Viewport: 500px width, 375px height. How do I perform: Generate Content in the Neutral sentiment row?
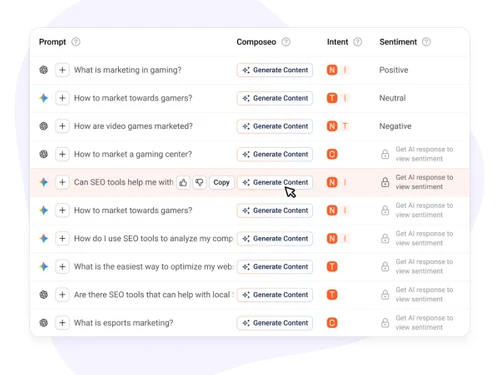point(275,98)
